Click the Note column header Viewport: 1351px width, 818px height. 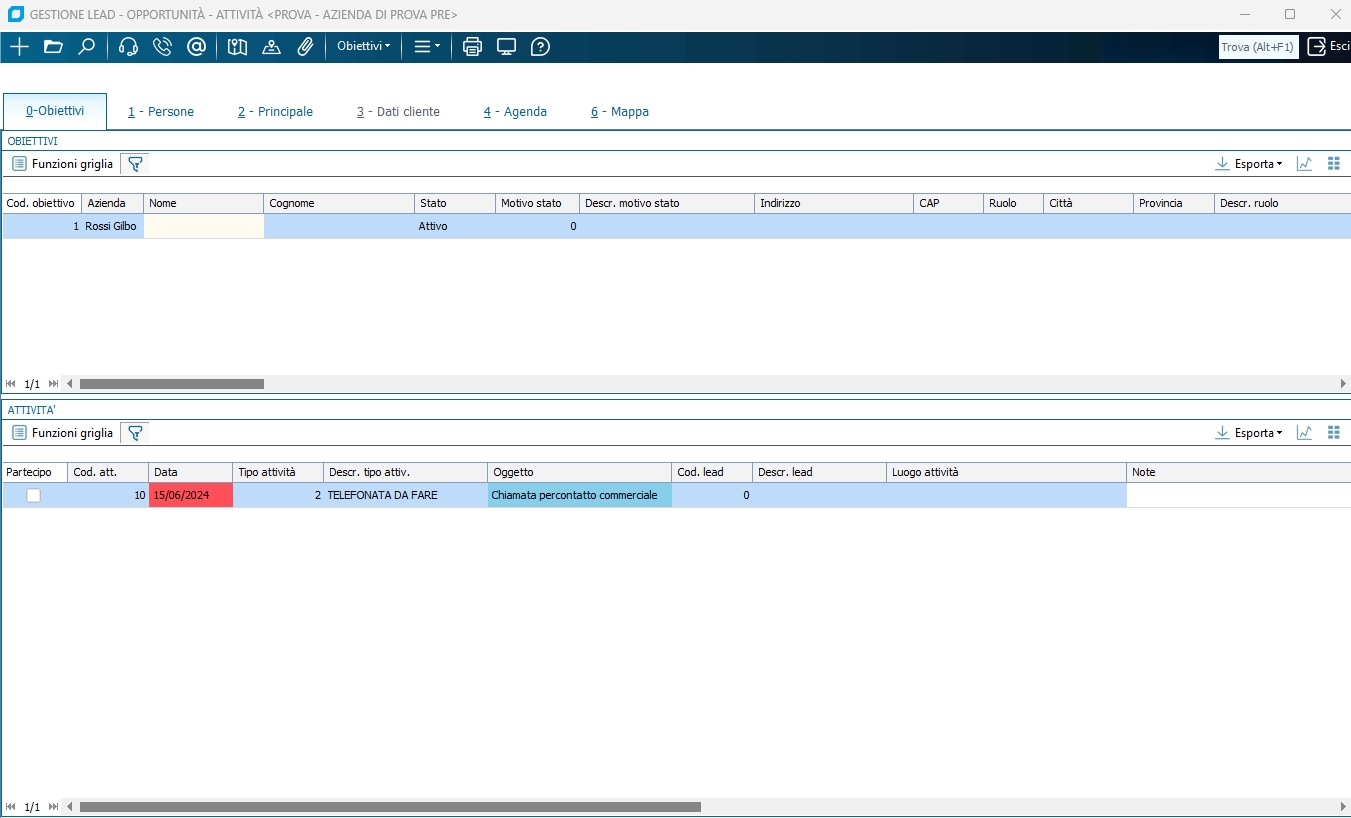tap(1239, 472)
